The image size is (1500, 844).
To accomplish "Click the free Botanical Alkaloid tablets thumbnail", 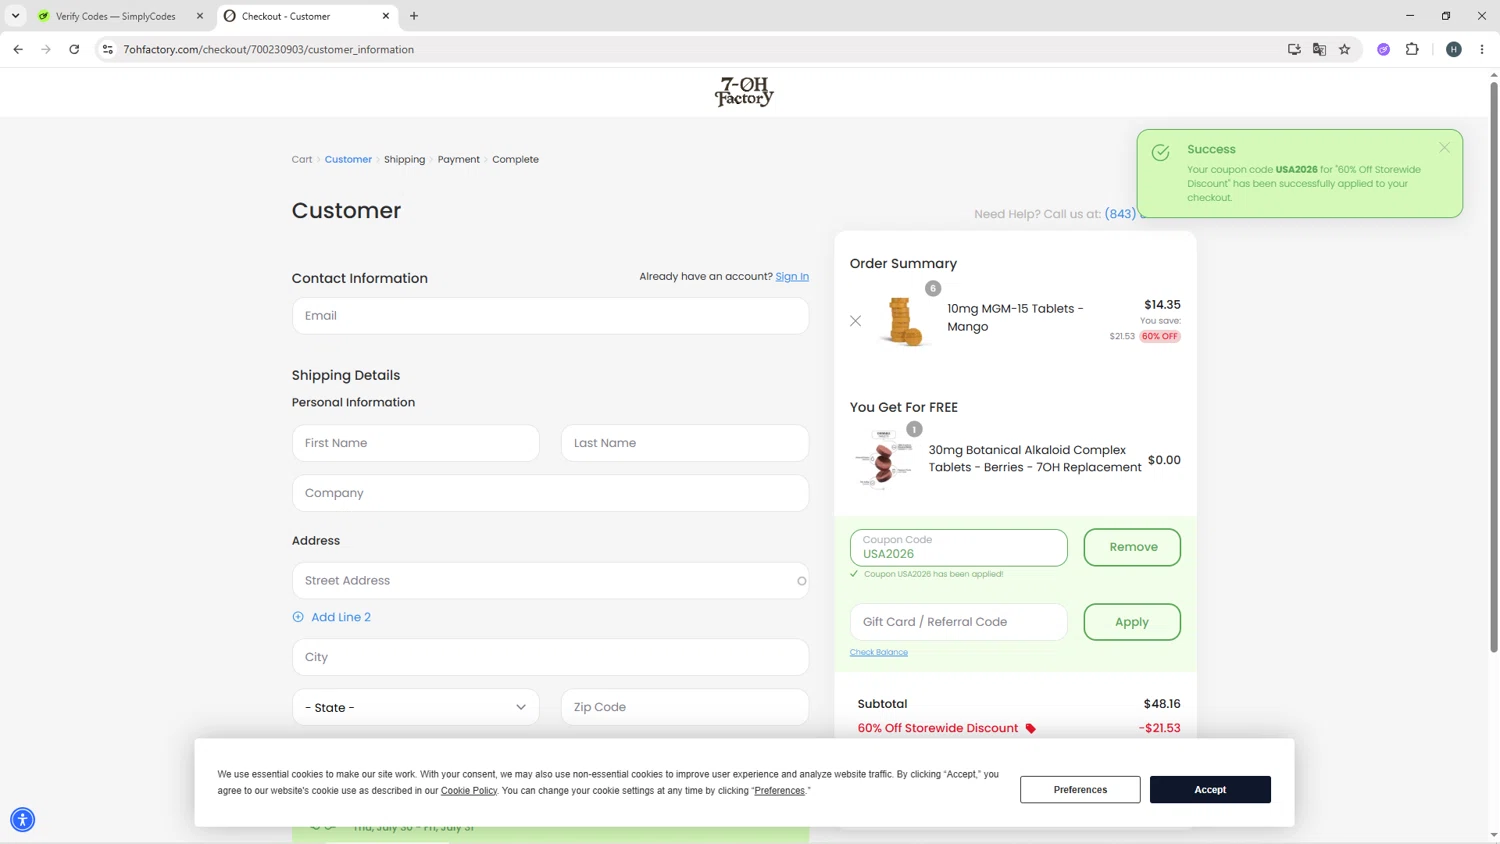I will 884,460.
